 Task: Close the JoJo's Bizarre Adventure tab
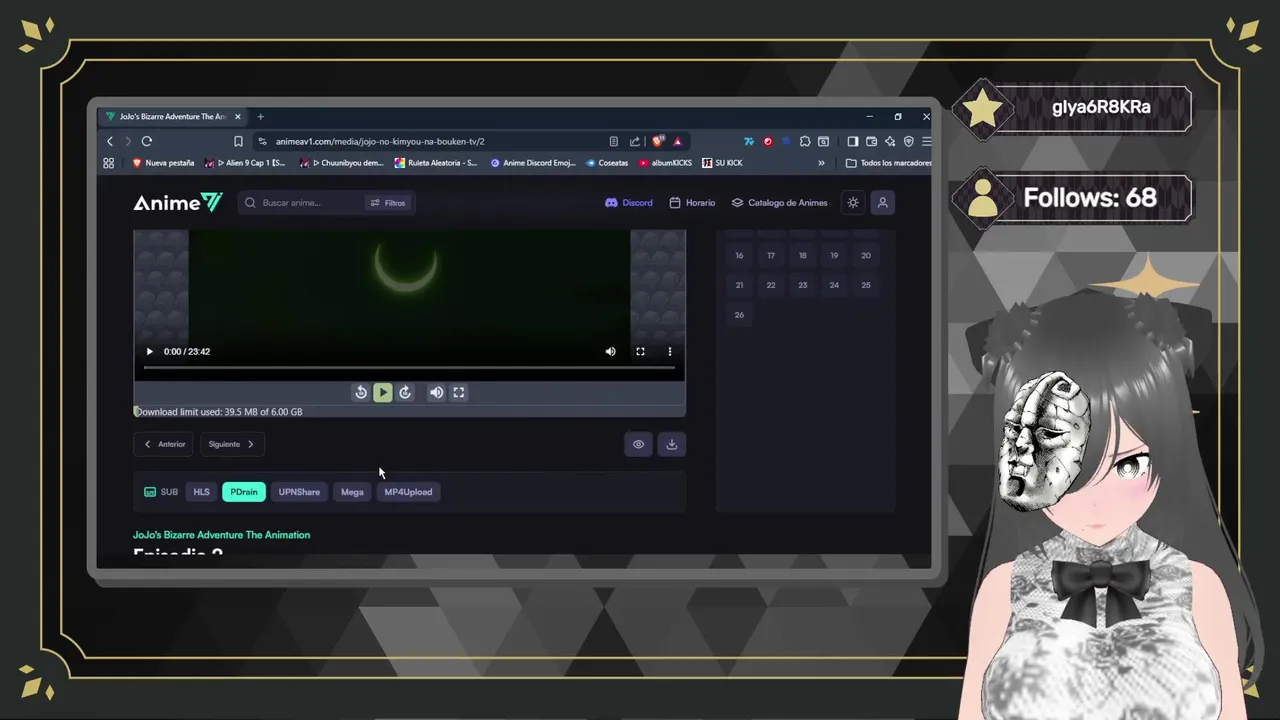[x=237, y=116]
